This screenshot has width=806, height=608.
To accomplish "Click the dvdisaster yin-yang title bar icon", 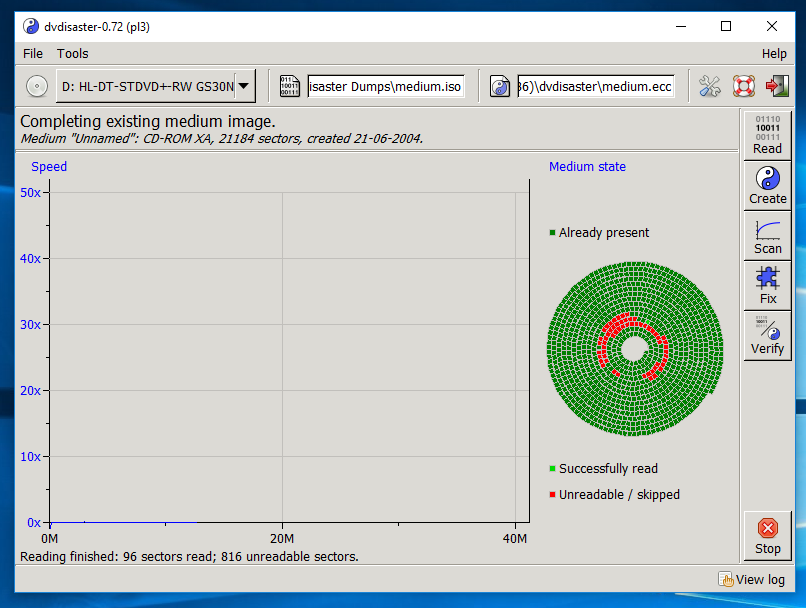I will tap(31, 26).
